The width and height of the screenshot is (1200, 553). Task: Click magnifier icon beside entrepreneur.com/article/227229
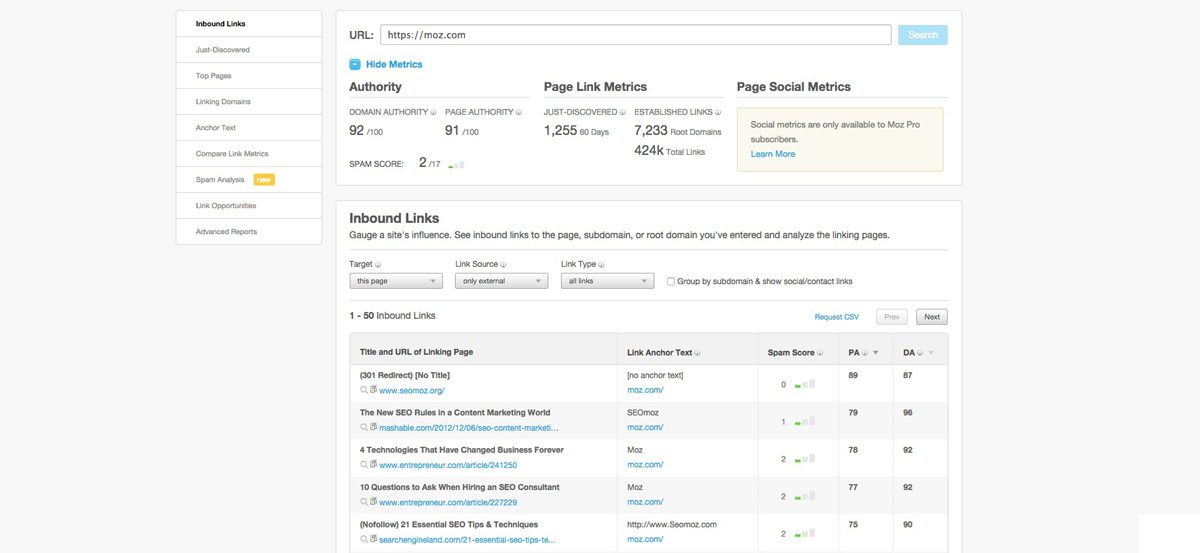364,502
